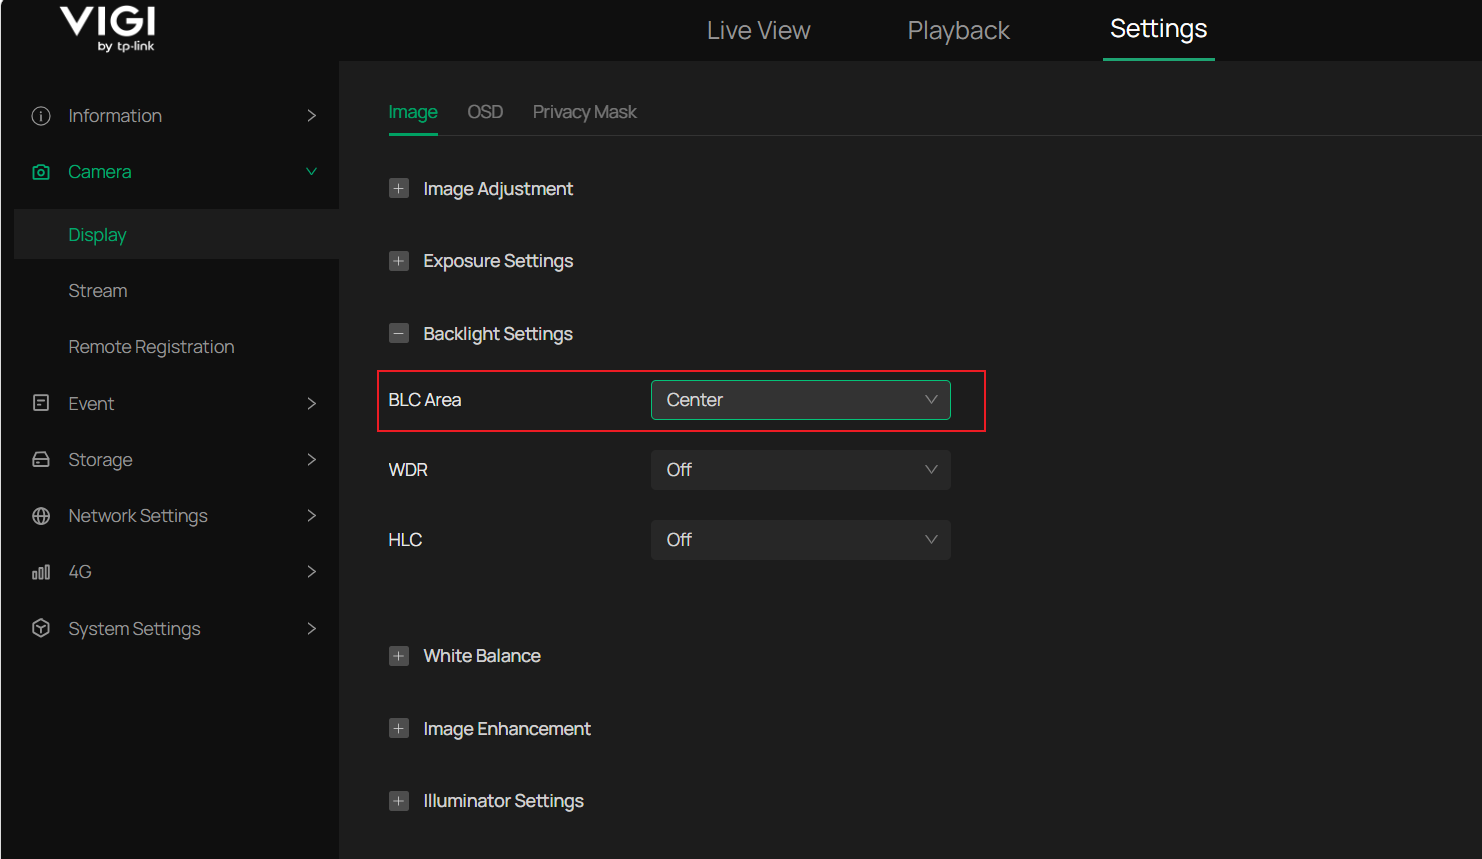Viewport: 1482px width, 859px height.
Task: Collapse Backlight Settings with minus icon
Action: [399, 333]
